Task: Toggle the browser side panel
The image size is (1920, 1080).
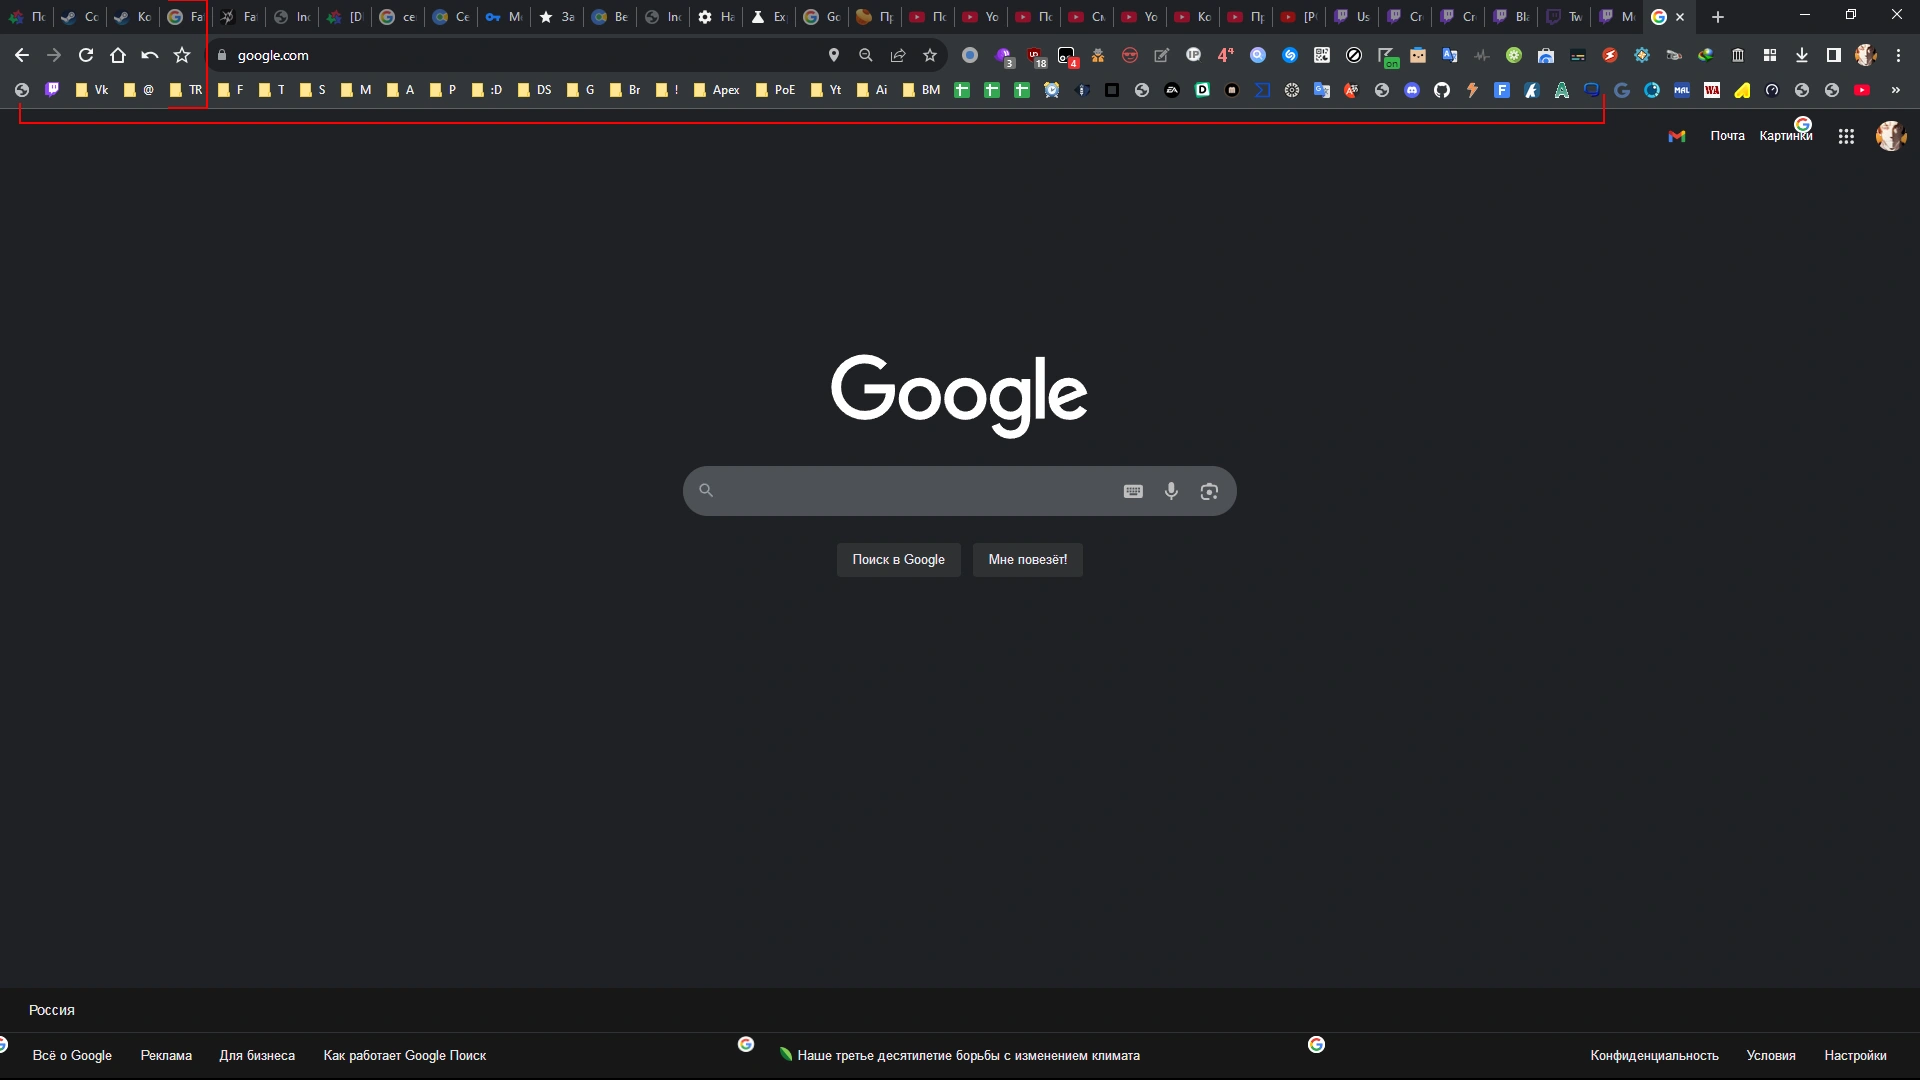Action: click(x=1834, y=55)
